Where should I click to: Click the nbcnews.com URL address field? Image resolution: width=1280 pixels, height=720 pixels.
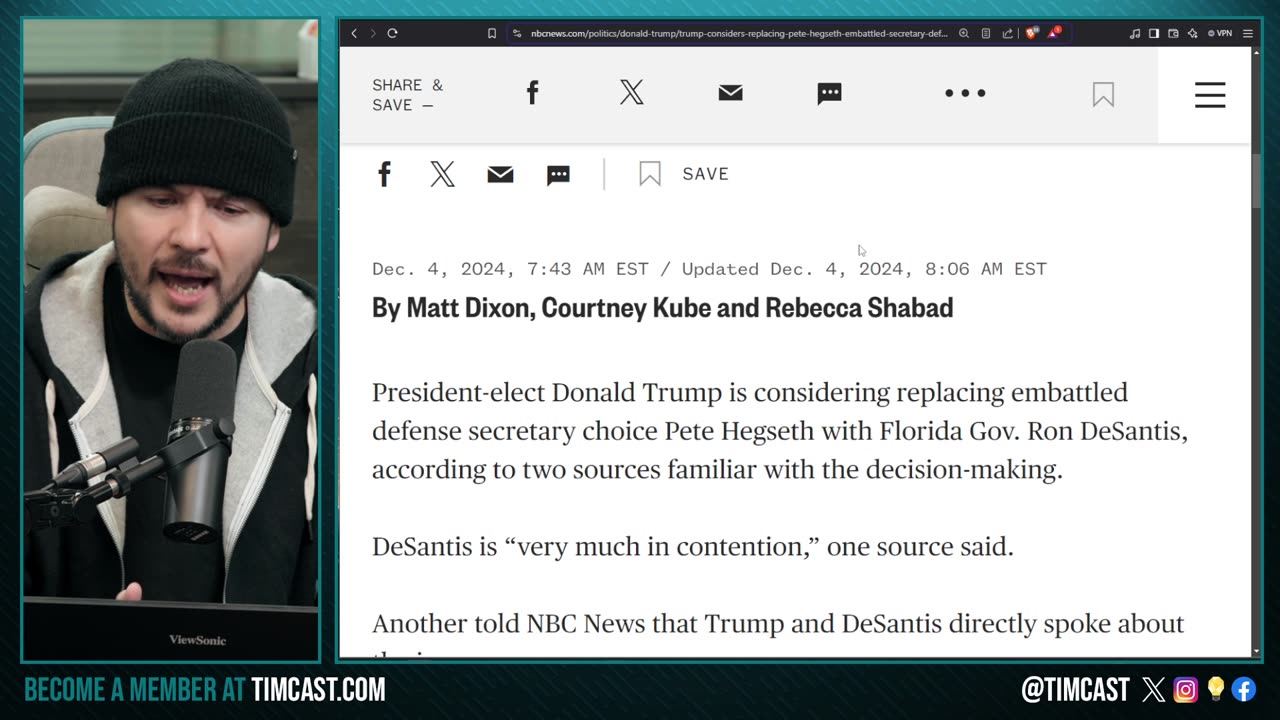point(739,33)
